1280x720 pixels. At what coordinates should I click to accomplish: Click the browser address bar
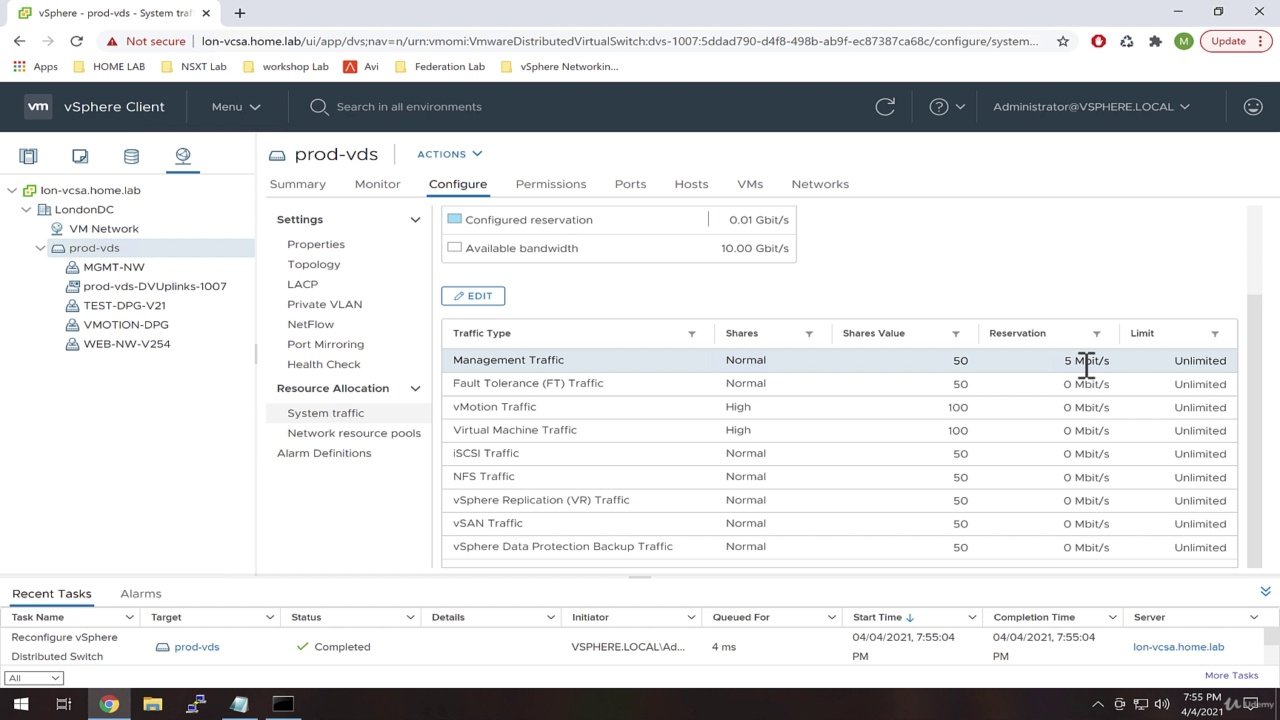pyautogui.click(x=620, y=41)
